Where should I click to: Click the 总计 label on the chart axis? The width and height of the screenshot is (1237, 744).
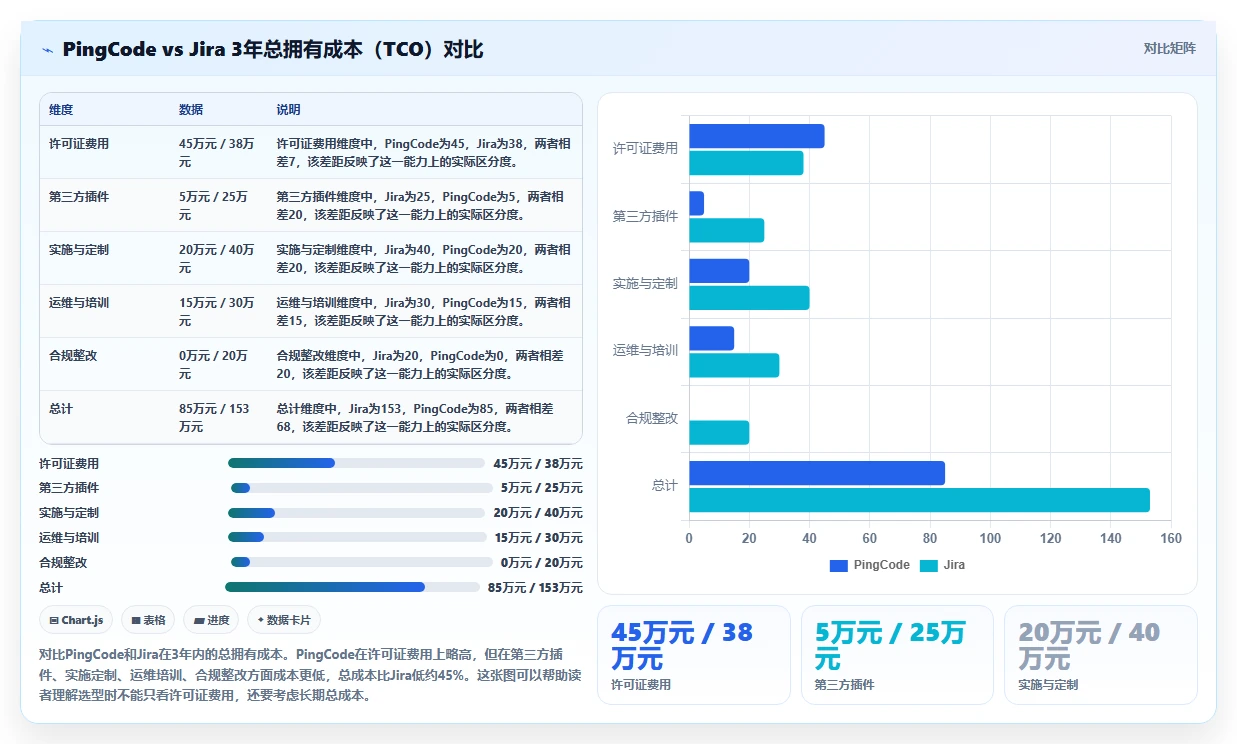(x=665, y=485)
